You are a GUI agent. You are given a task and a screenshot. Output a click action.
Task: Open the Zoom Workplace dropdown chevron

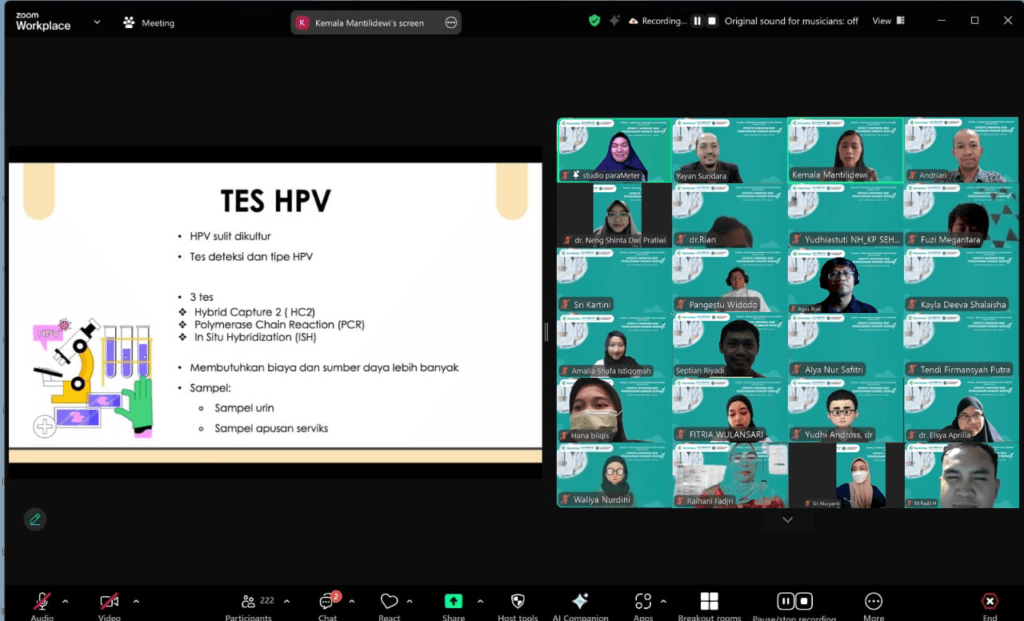97,21
